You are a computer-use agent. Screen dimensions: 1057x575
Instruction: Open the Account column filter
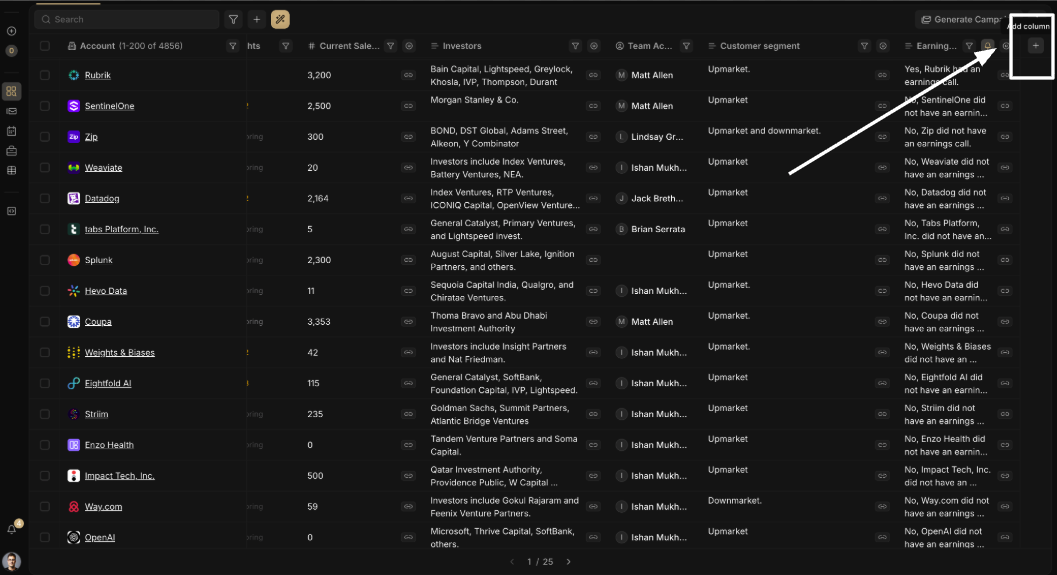233,46
